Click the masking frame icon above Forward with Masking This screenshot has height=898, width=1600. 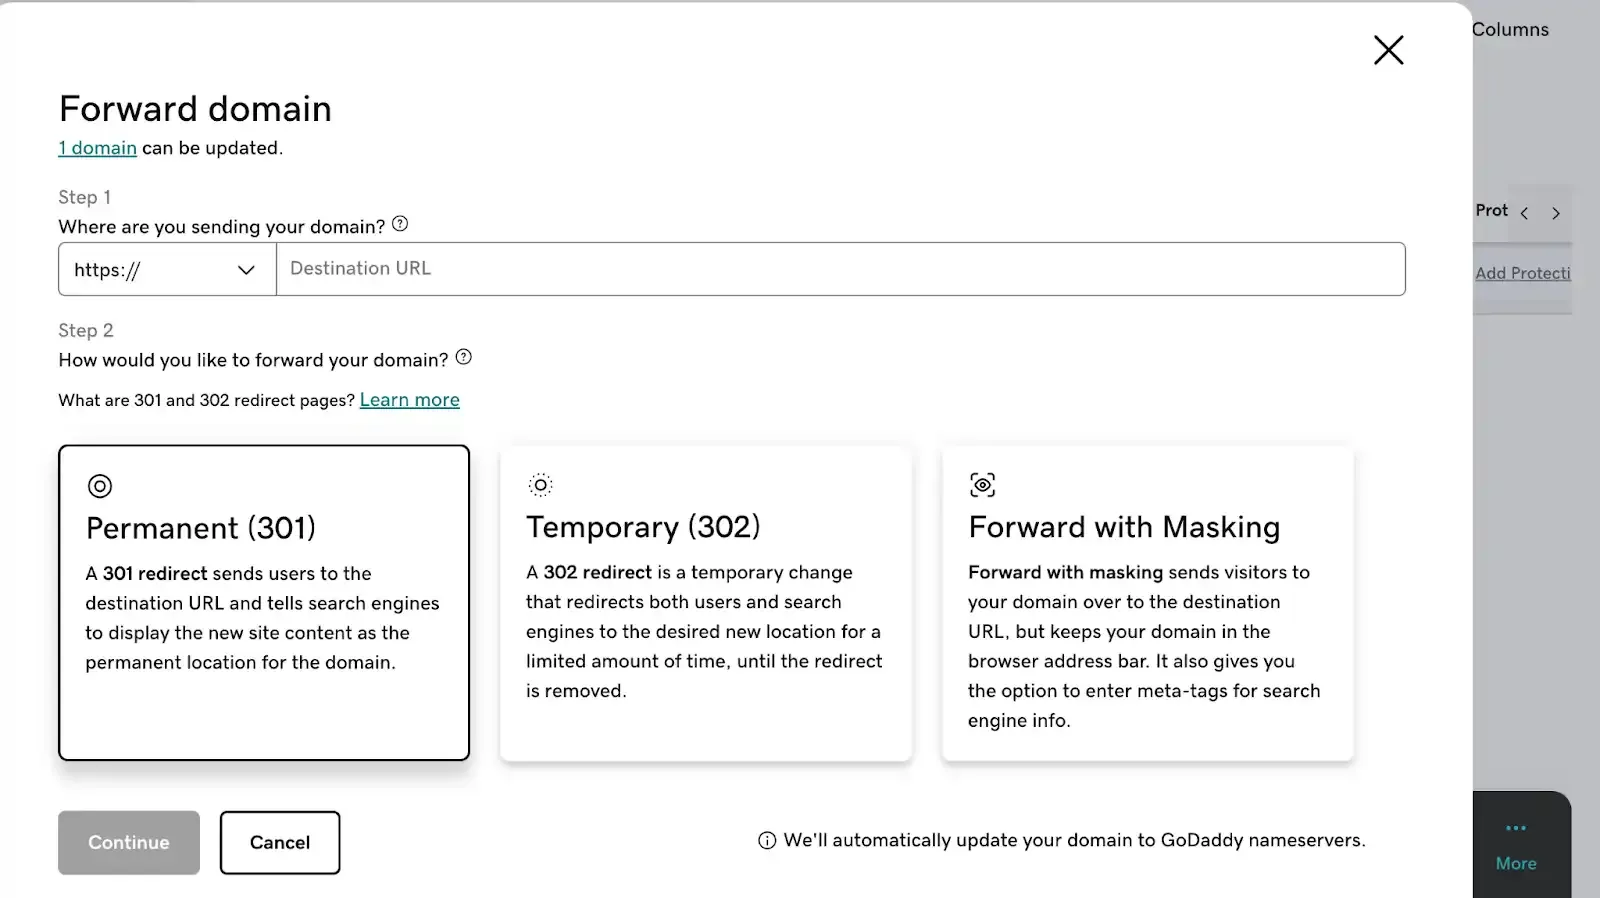coord(982,484)
